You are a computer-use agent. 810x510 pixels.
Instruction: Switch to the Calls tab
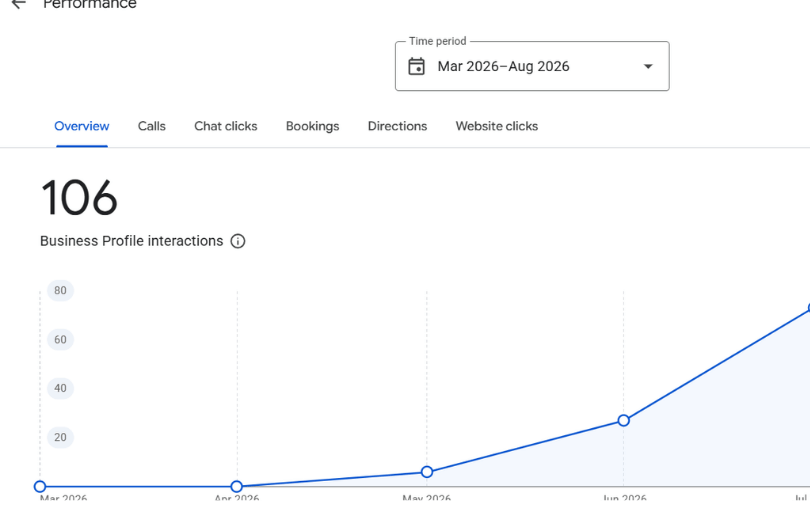(x=152, y=126)
